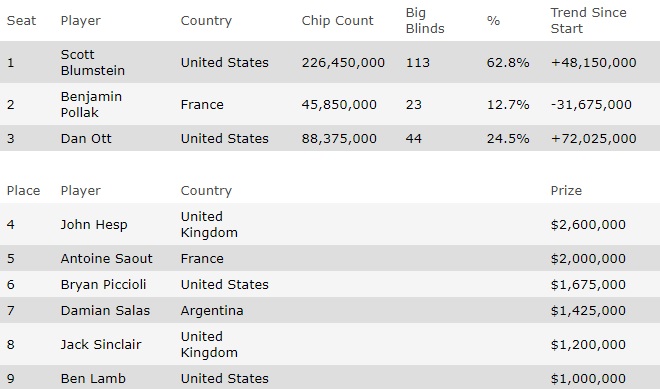Screen dimensions: 660x389
Task: Click Damian Salas player name
Action: 105,311
